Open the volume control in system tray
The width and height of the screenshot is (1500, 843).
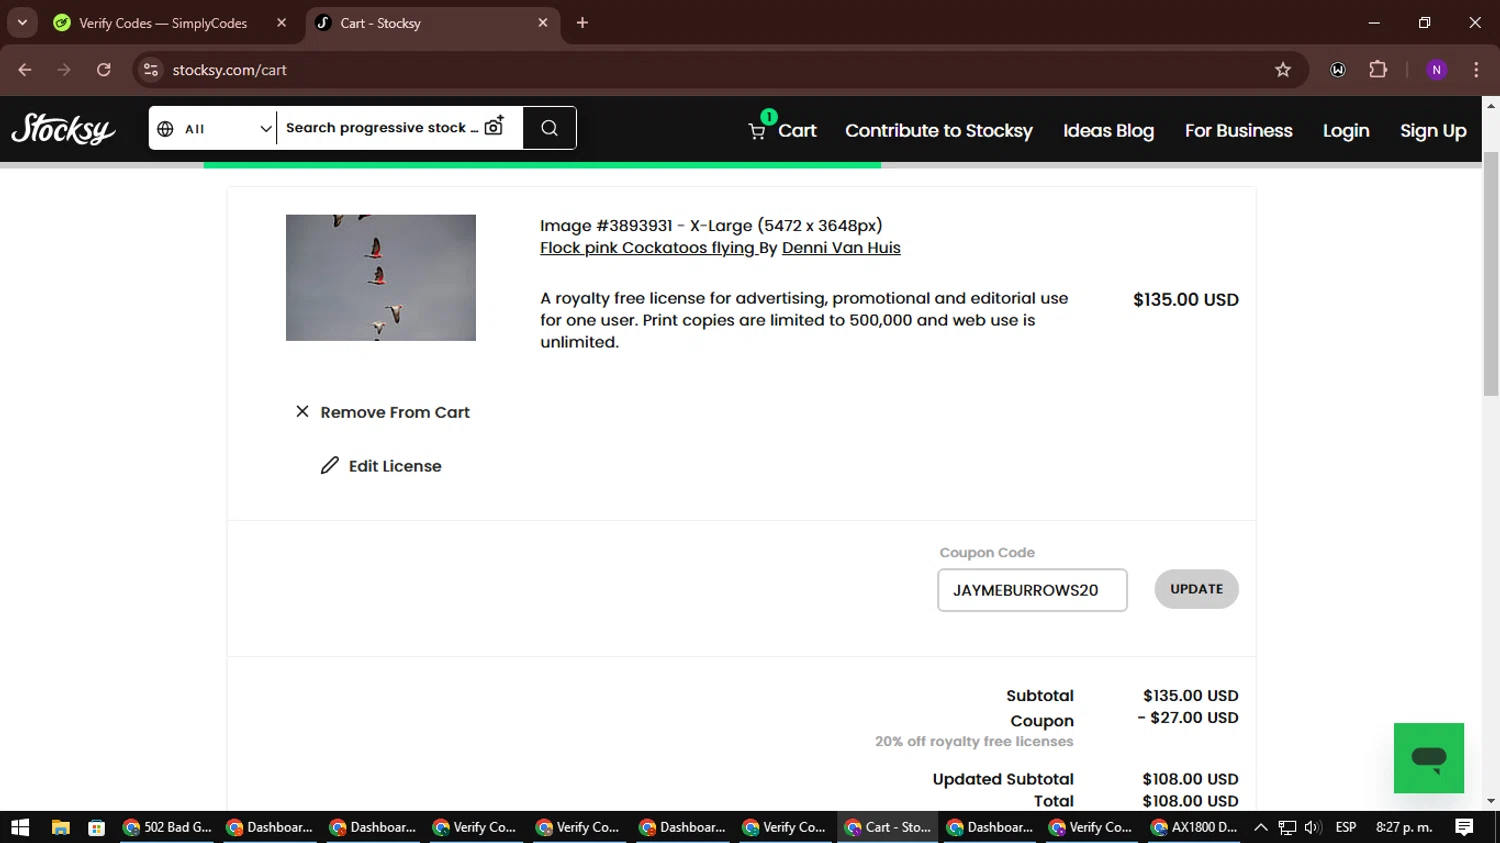pos(1313,827)
